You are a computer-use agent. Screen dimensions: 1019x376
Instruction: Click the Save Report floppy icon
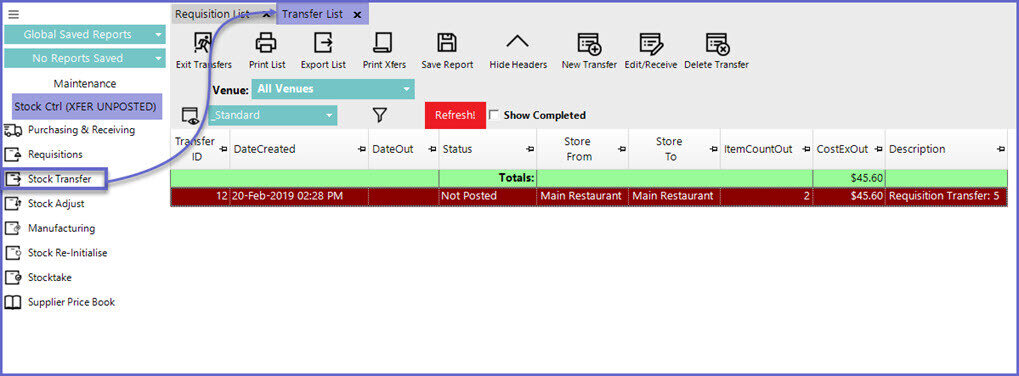(446, 43)
